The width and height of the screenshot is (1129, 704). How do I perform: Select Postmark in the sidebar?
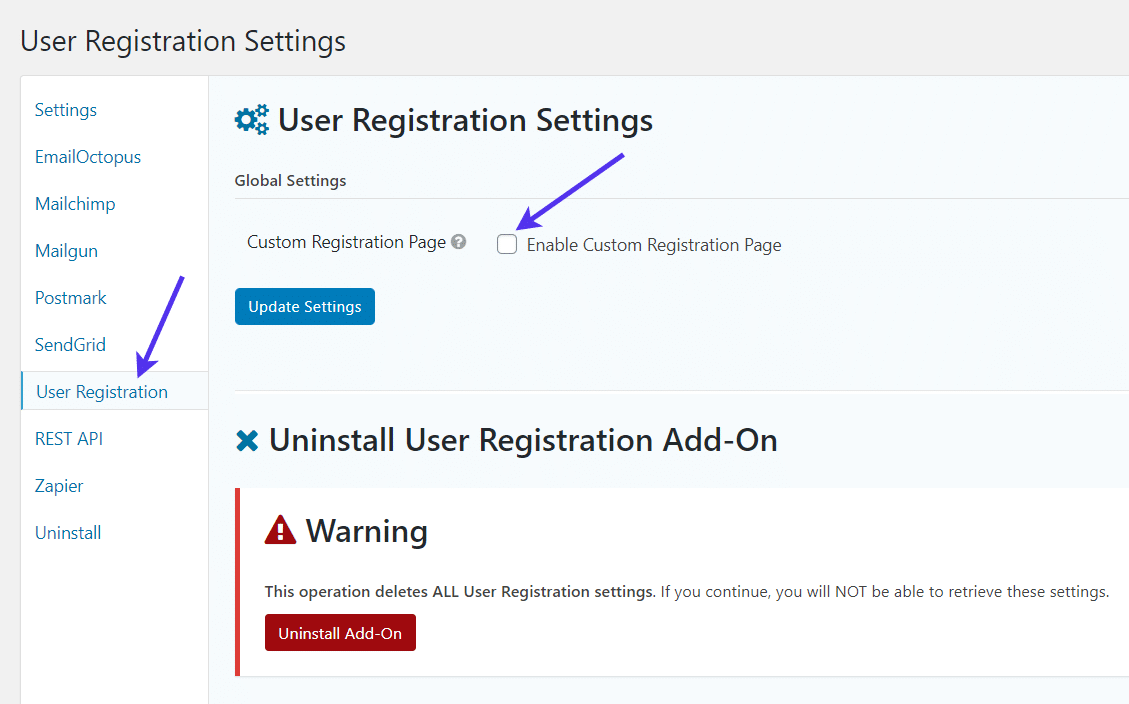[70, 297]
